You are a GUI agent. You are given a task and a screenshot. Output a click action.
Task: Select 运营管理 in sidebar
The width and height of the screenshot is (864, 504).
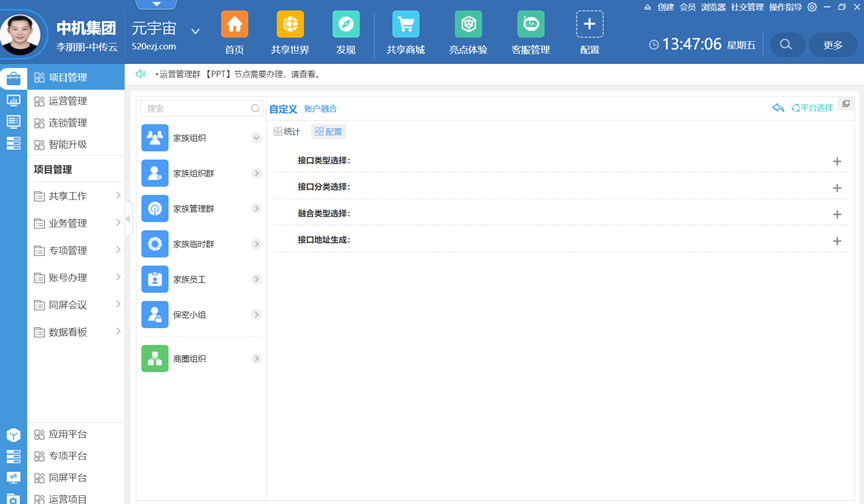pyautogui.click(x=68, y=101)
